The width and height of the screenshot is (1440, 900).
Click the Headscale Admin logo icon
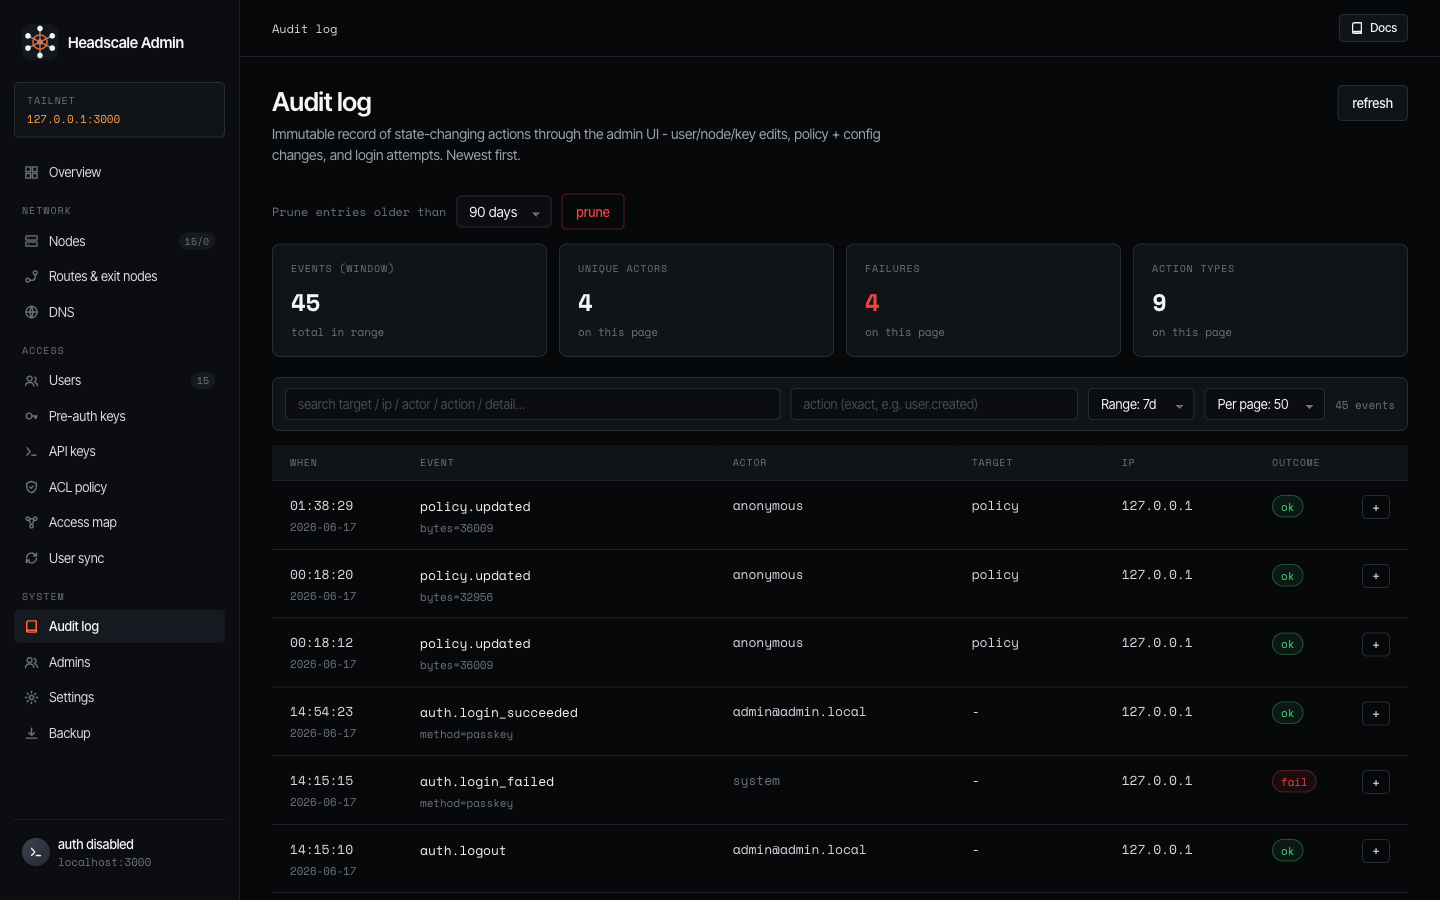pyautogui.click(x=40, y=42)
